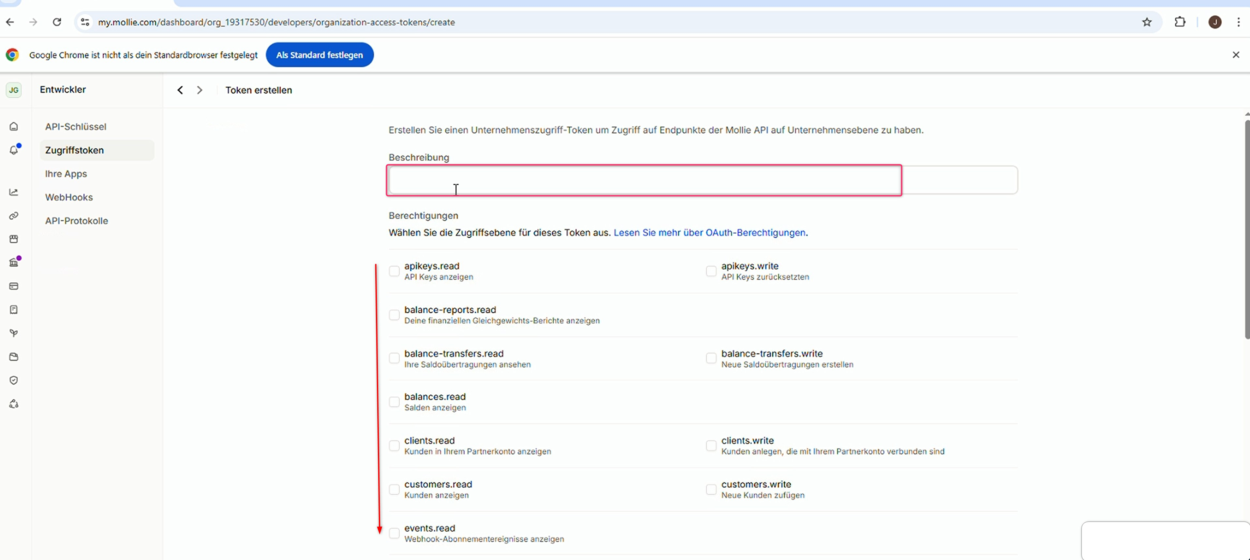Reload the page in browser

(x=57, y=22)
